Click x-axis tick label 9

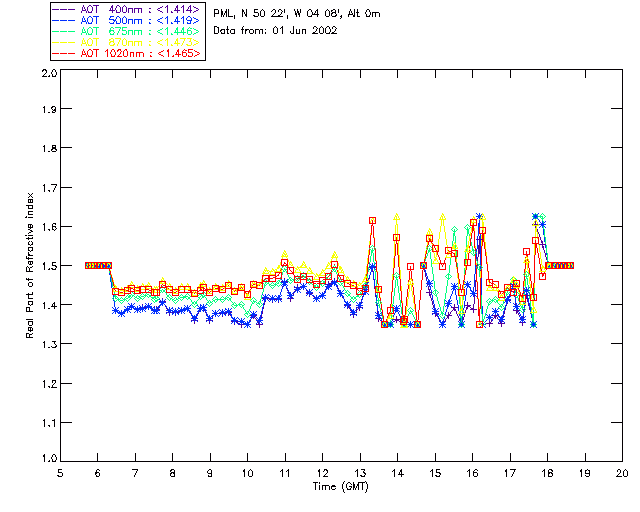point(210,473)
